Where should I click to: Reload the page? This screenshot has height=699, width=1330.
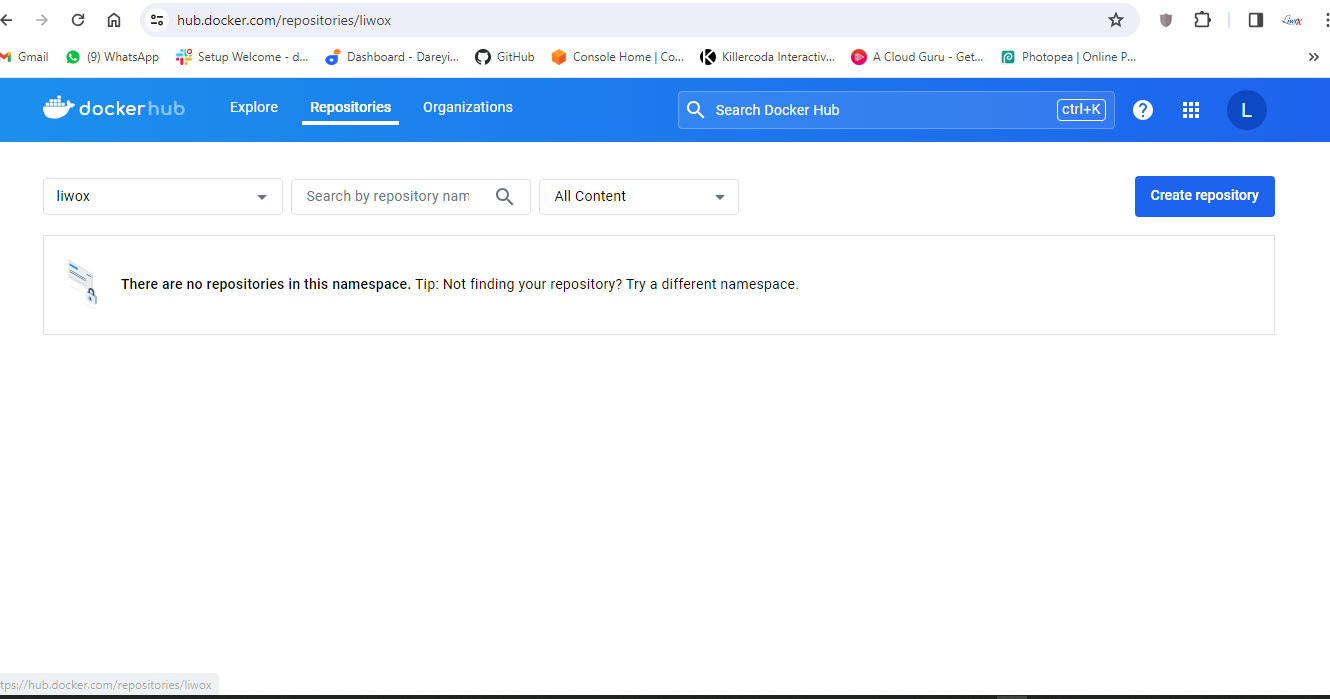78,20
